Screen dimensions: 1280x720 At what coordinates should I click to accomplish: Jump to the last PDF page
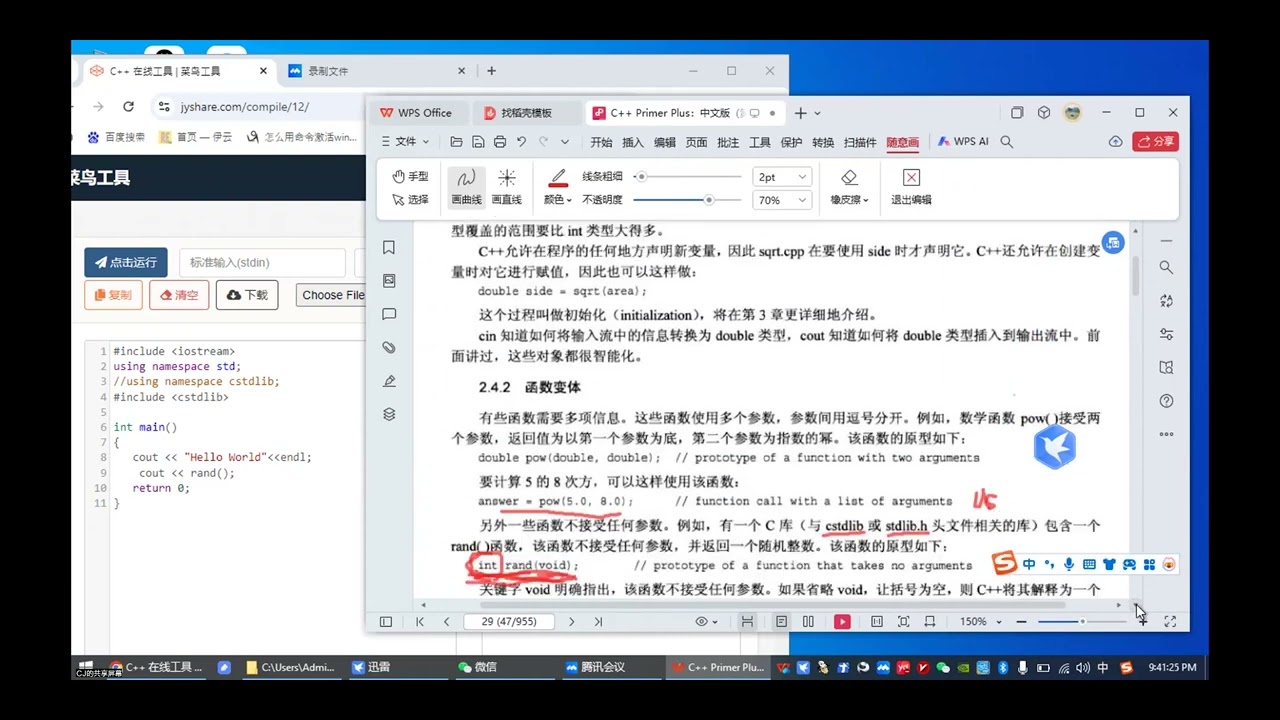pos(598,622)
